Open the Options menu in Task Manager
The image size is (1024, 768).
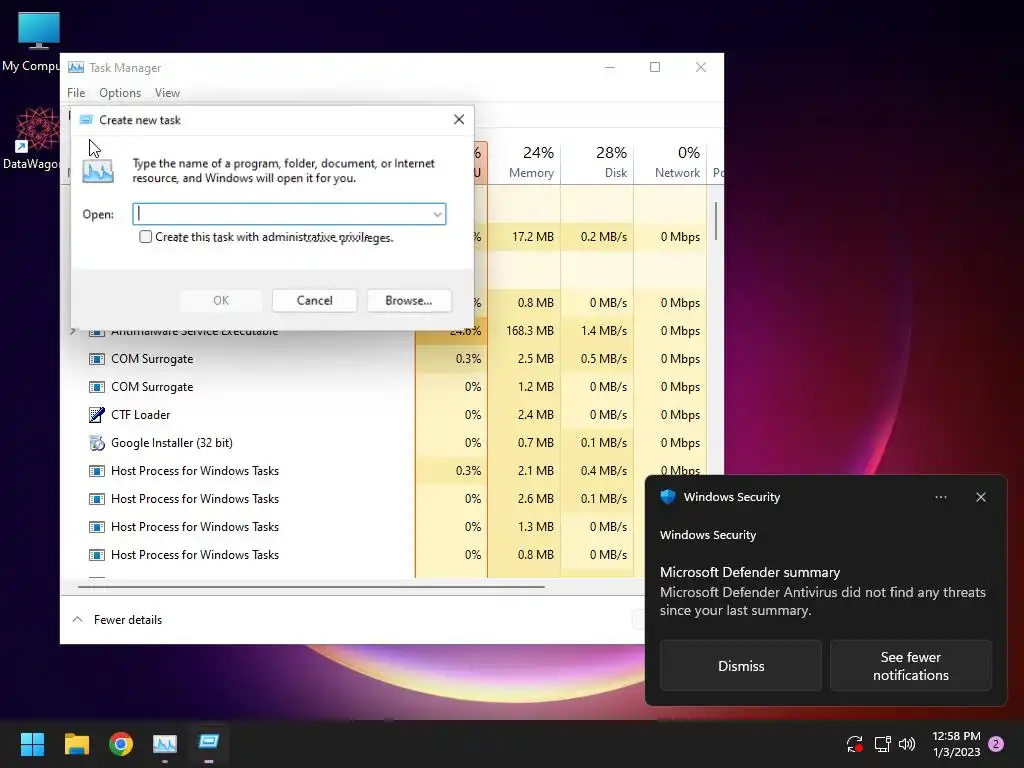(120, 93)
